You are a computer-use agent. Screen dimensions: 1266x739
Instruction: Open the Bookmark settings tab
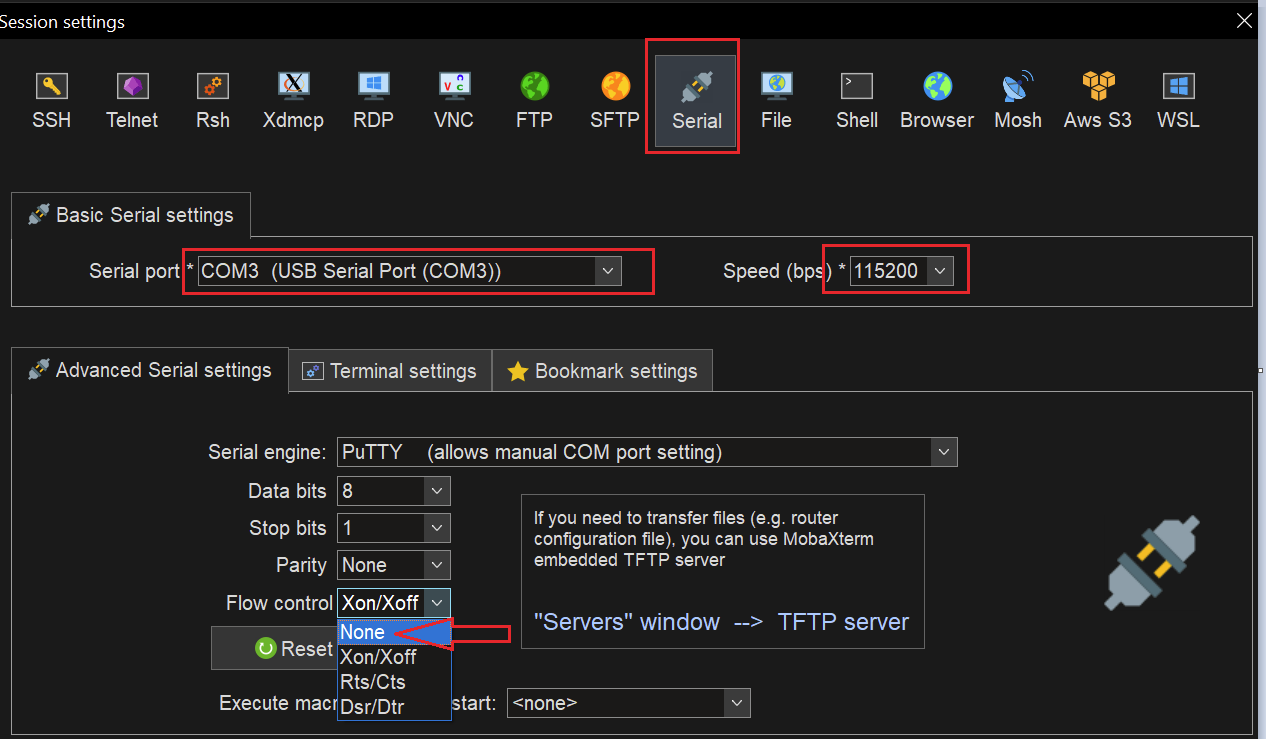click(x=602, y=370)
